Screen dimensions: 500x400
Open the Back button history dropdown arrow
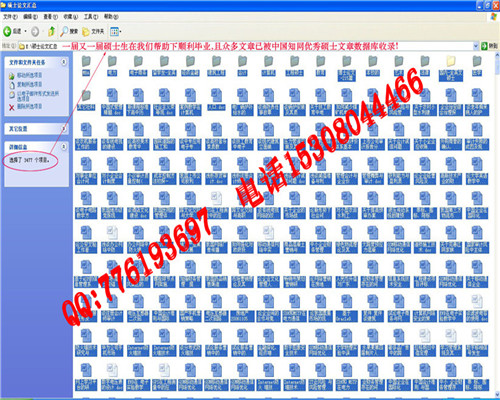pos(26,32)
